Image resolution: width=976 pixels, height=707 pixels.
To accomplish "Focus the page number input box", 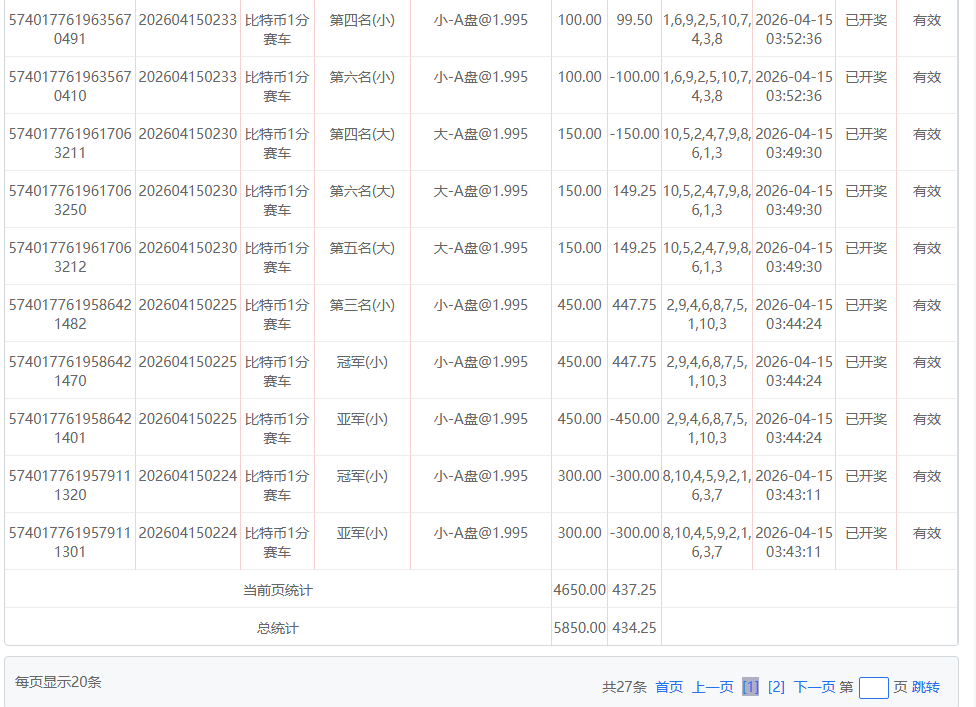I will pos(873,688).
